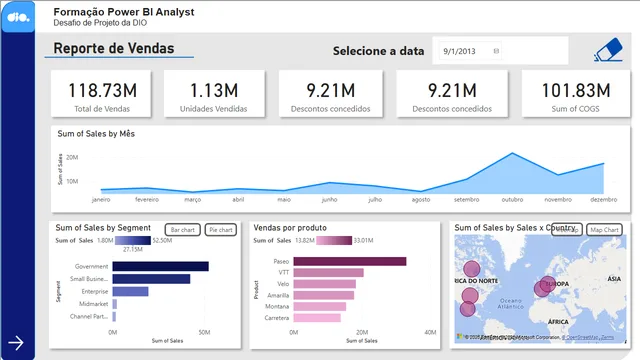Select the Enterprise segment bar

(x=130, y=291)
